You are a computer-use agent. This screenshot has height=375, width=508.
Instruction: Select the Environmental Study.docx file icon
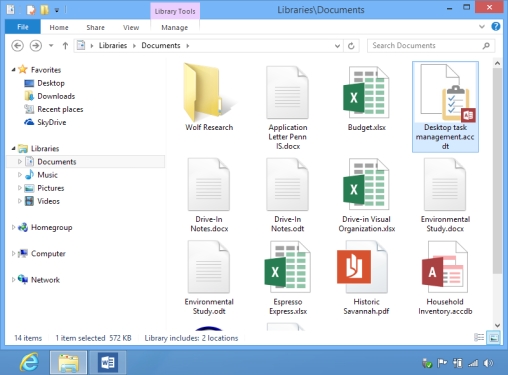[445, 184]
